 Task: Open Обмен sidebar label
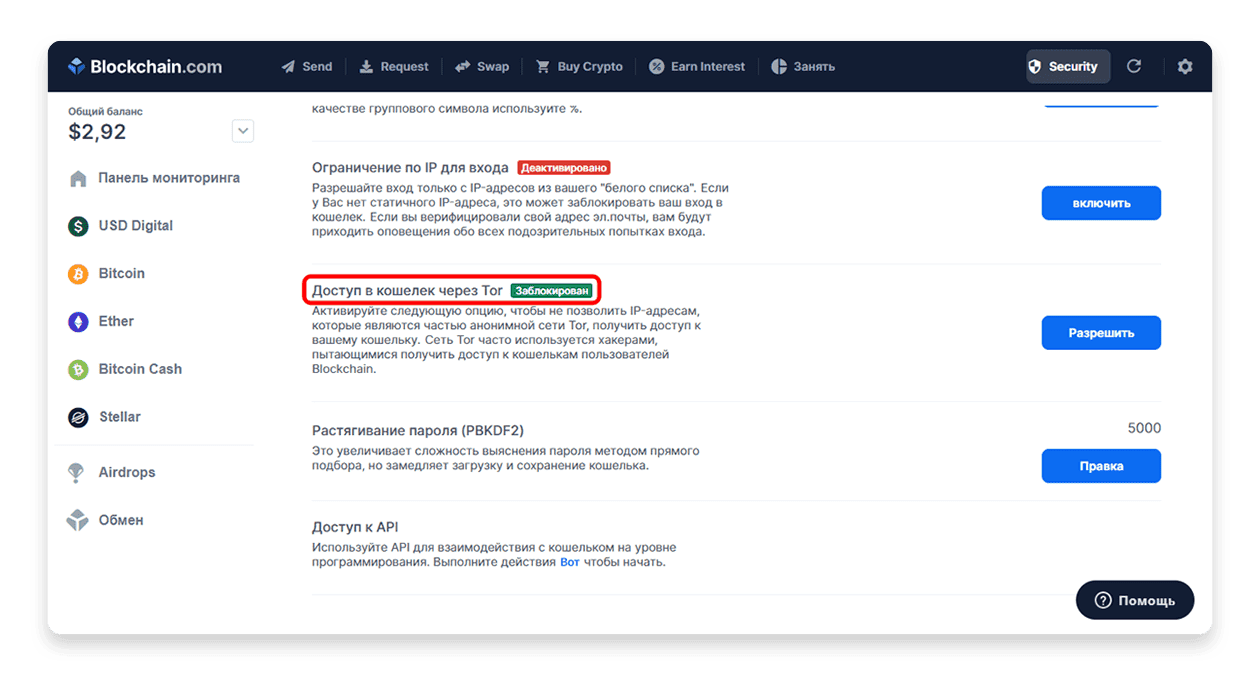click(x=121, y=520)
